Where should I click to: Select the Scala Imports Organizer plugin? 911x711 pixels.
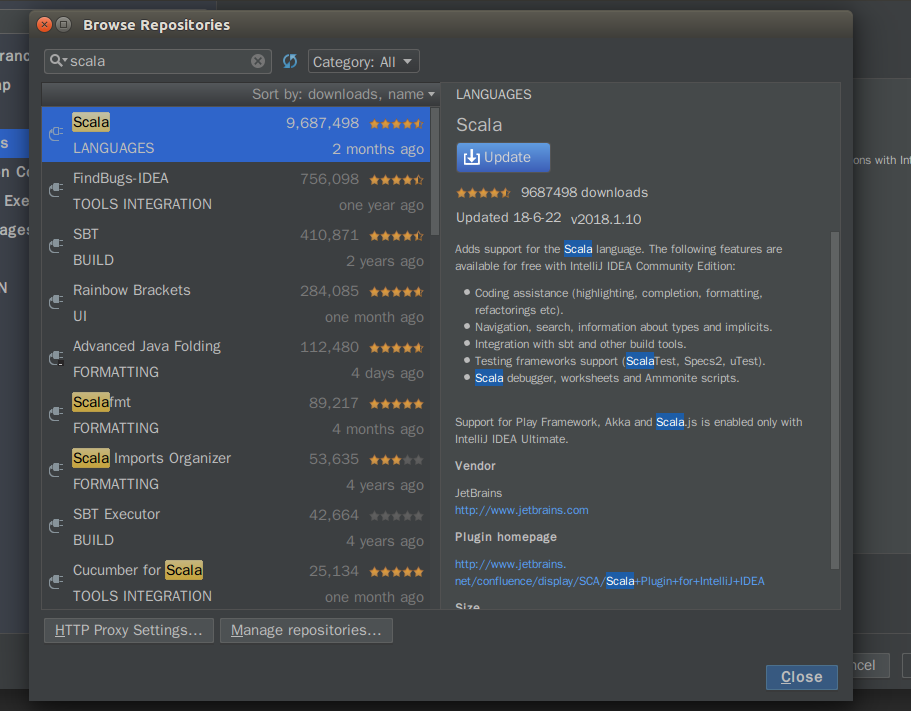236,470
